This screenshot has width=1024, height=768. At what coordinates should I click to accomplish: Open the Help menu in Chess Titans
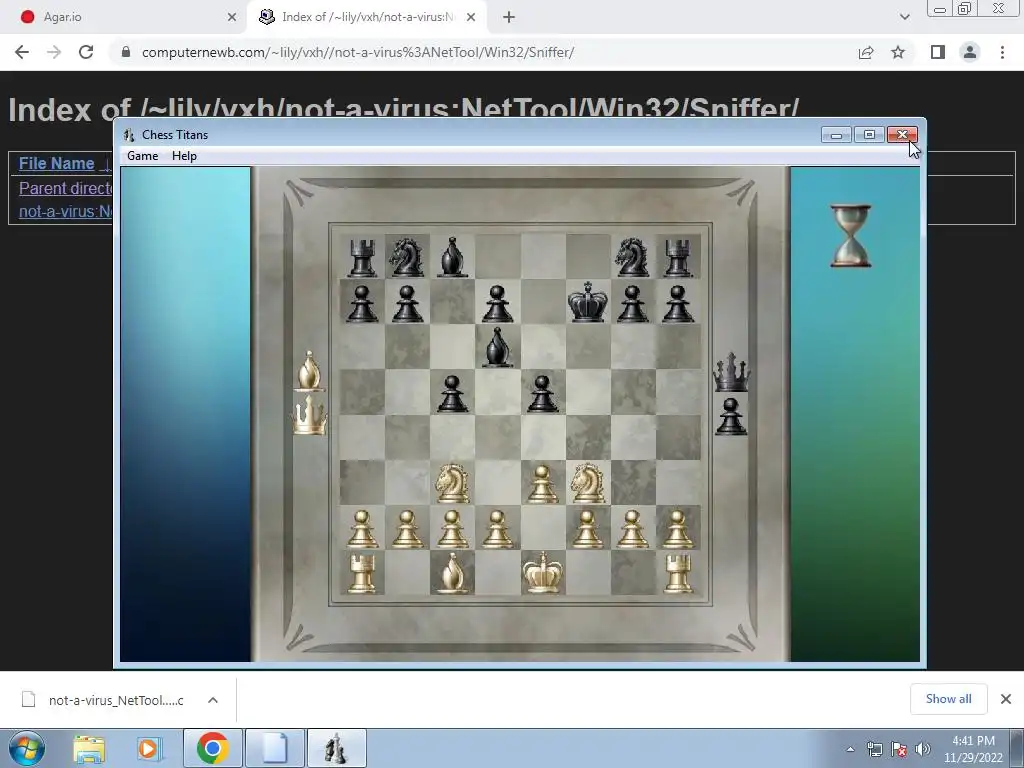click(184, 156)
